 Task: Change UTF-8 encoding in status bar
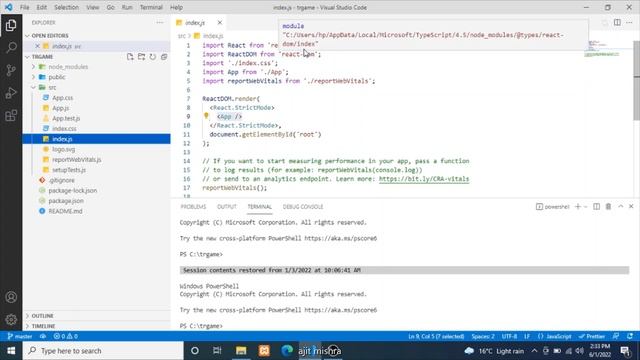point(509,336)
